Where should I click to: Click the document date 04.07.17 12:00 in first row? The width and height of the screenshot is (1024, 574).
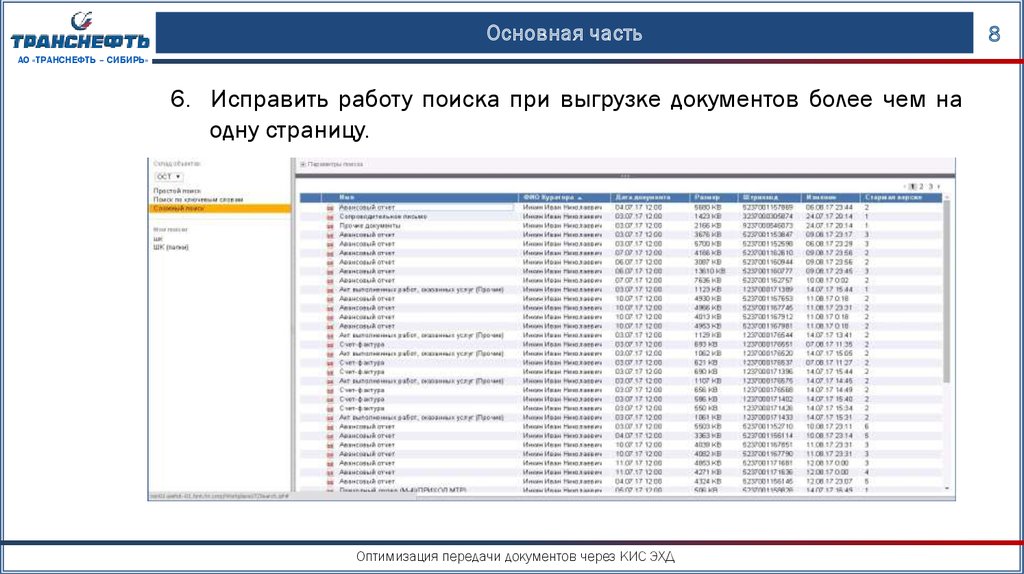[638, 207]
